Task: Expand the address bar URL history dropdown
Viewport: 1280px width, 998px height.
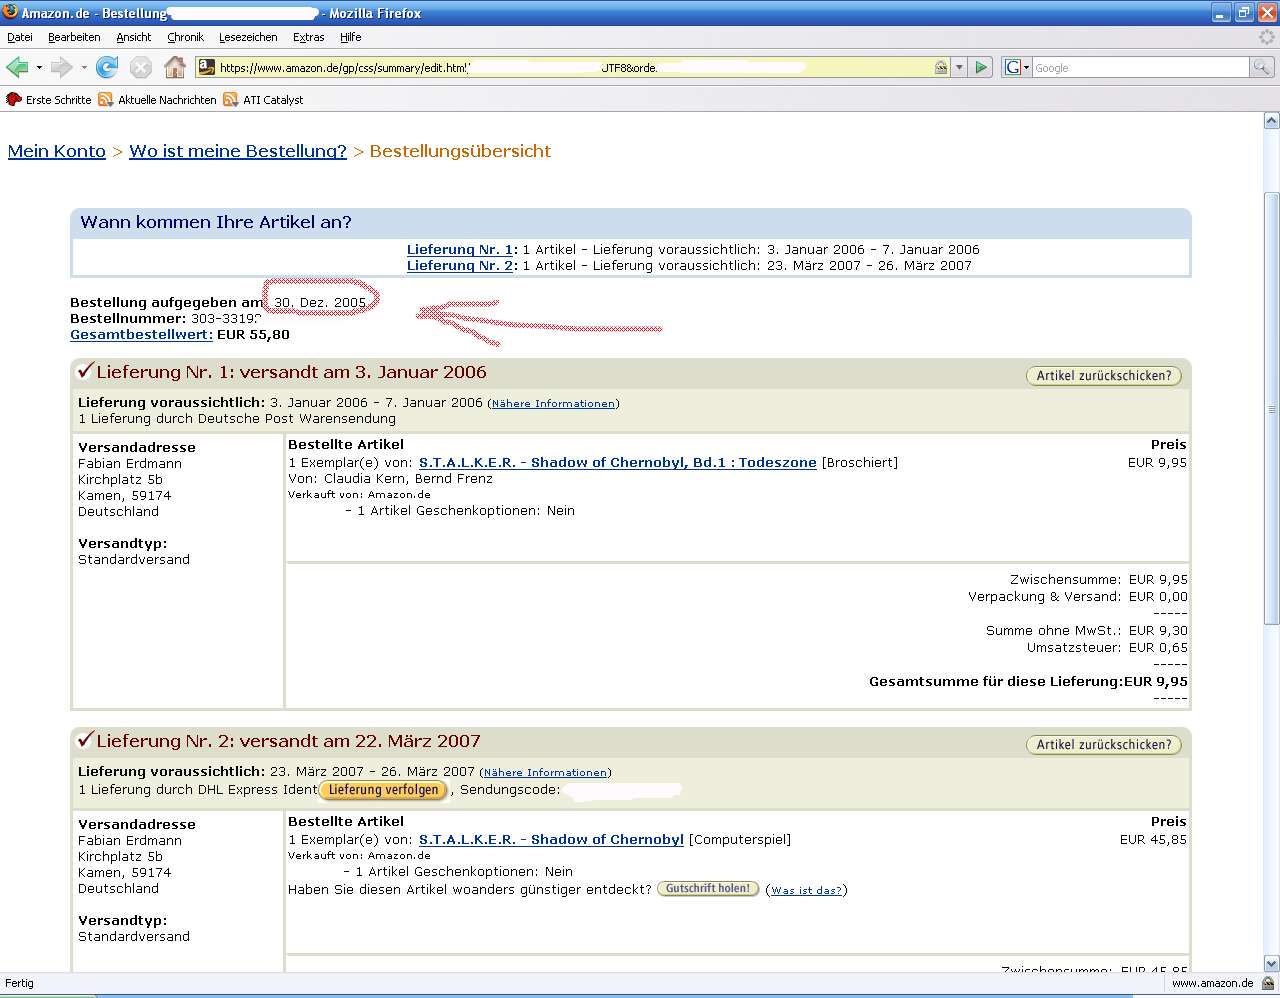Action: point(959,67)
